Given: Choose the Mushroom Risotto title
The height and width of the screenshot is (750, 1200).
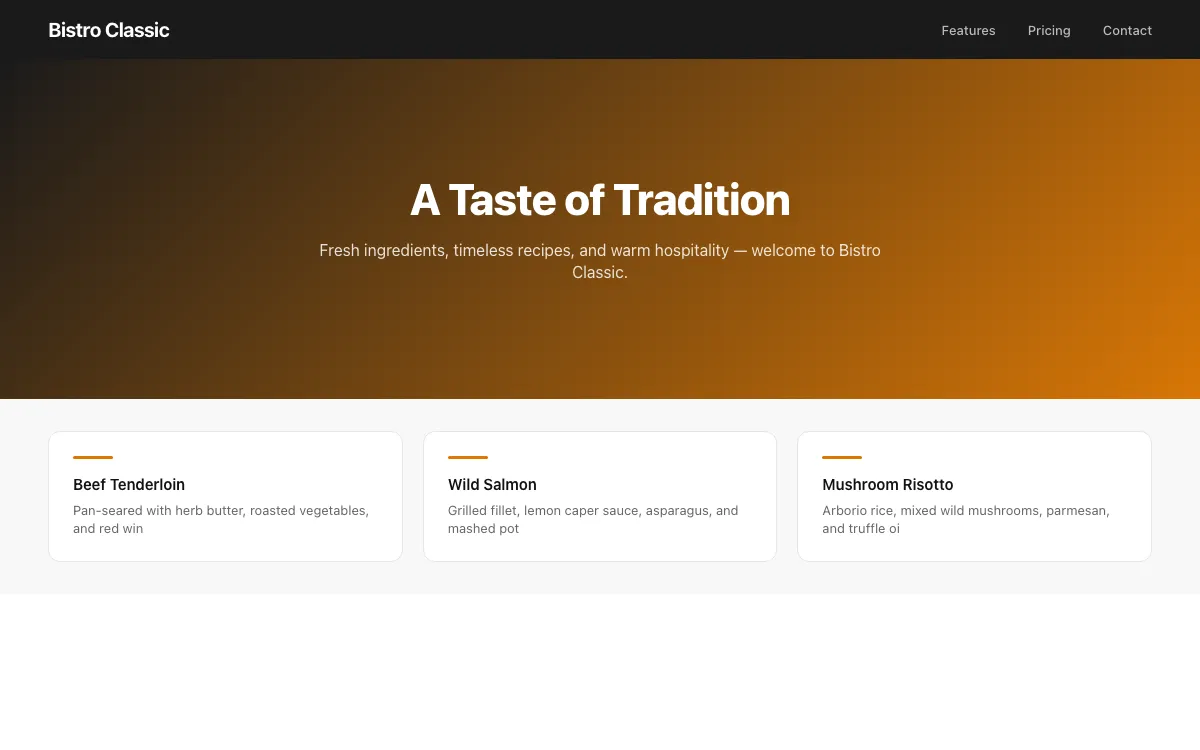Looking at the screenshot, I should tap(888, 485).
